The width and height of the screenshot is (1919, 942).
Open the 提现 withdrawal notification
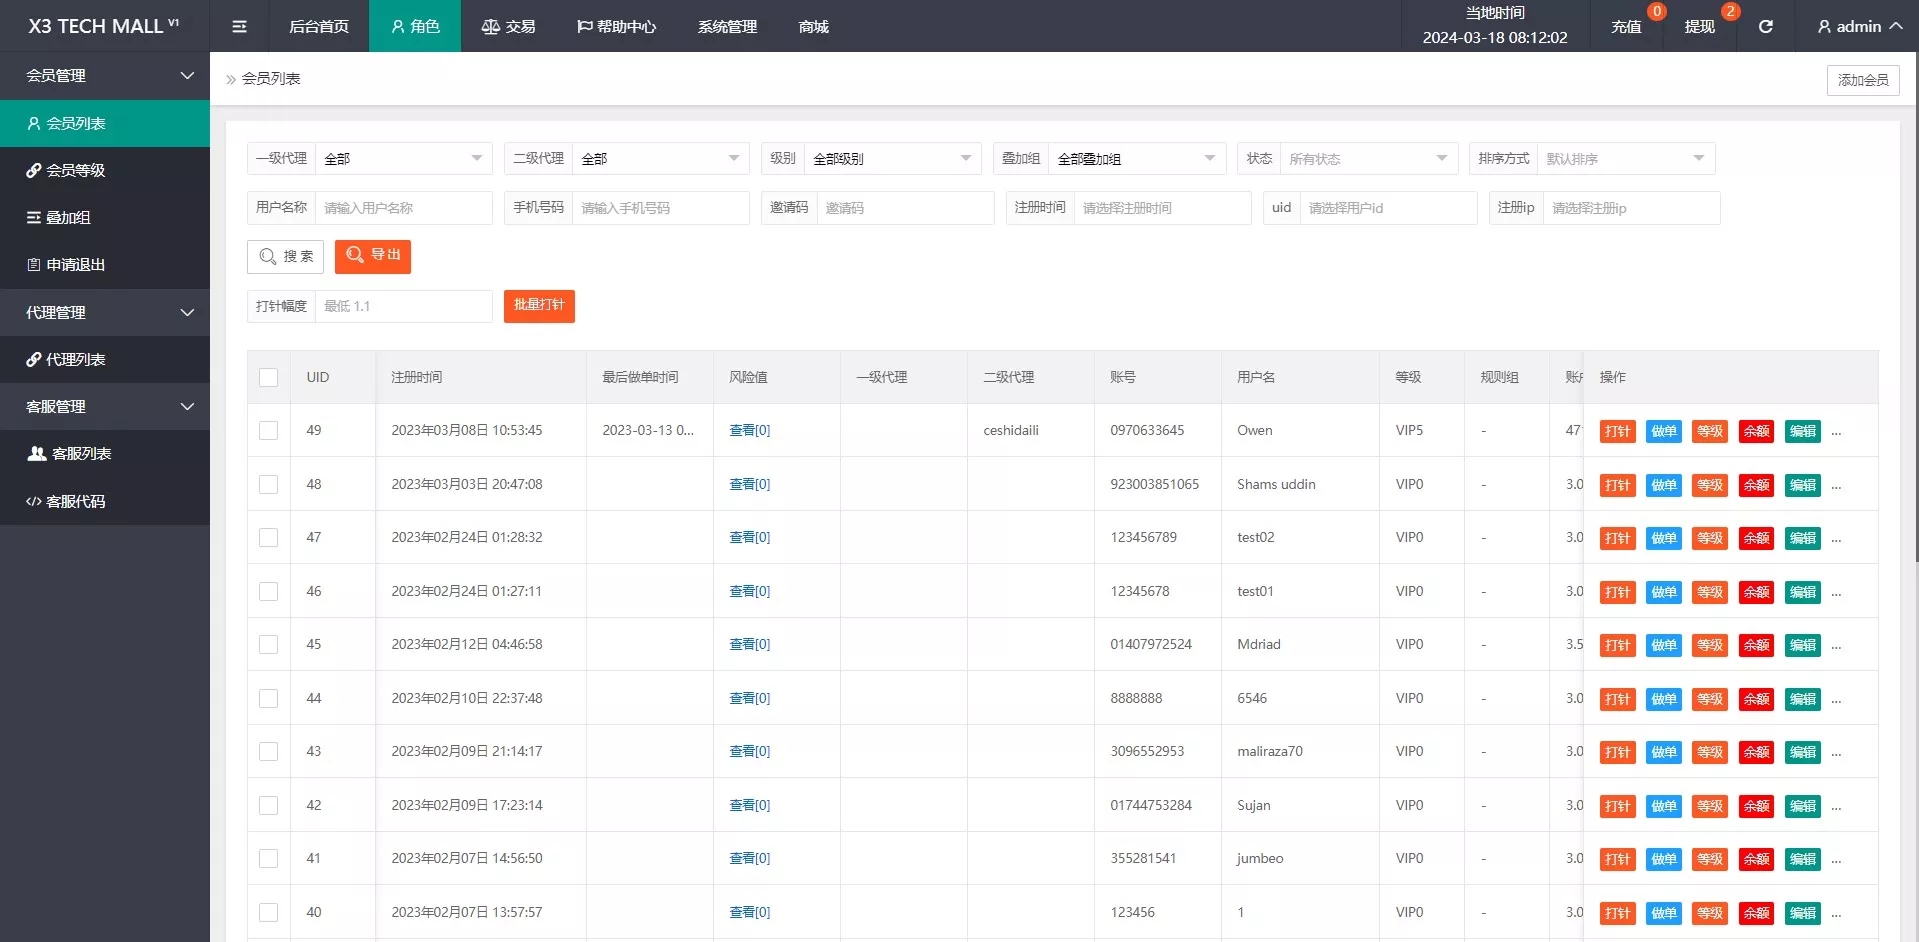pyautogui.click(x=1699, y=27)
